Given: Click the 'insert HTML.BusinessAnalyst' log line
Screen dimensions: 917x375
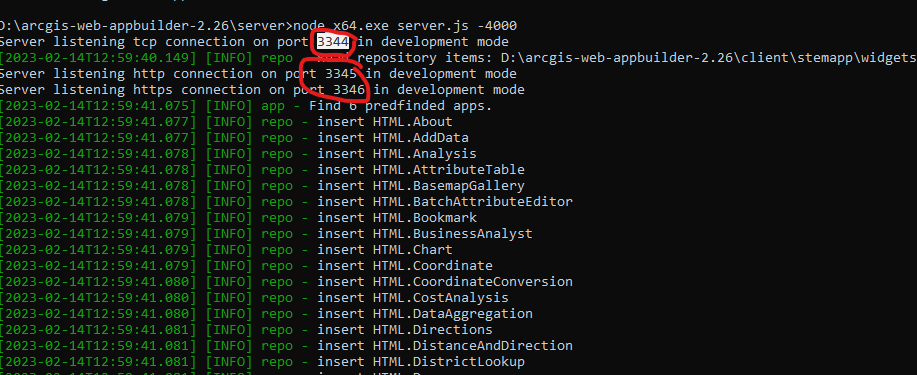Looking at the screenshot, I should pyautogui.click(x=425, y=233).
